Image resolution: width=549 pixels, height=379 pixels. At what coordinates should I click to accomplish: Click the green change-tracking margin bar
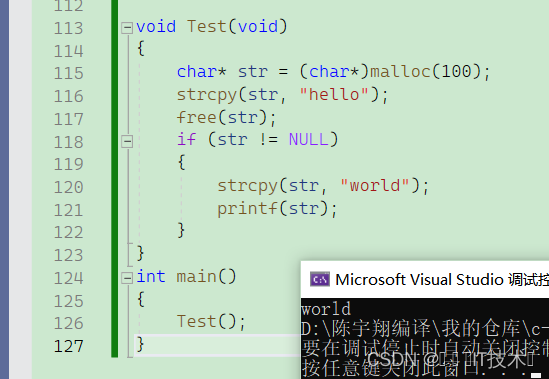[x=114, y=179]
